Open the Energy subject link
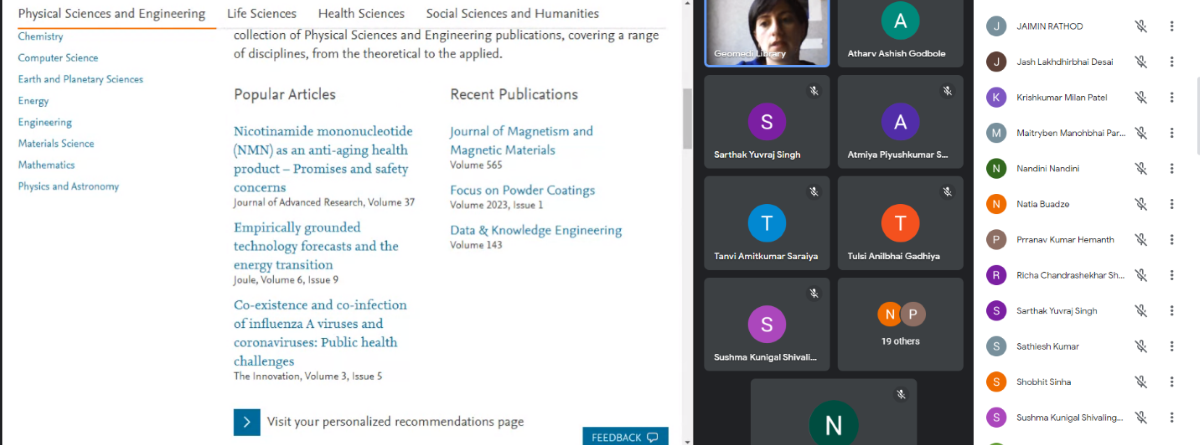Viewport: 1200px width, 445px height. coord(33,101)
